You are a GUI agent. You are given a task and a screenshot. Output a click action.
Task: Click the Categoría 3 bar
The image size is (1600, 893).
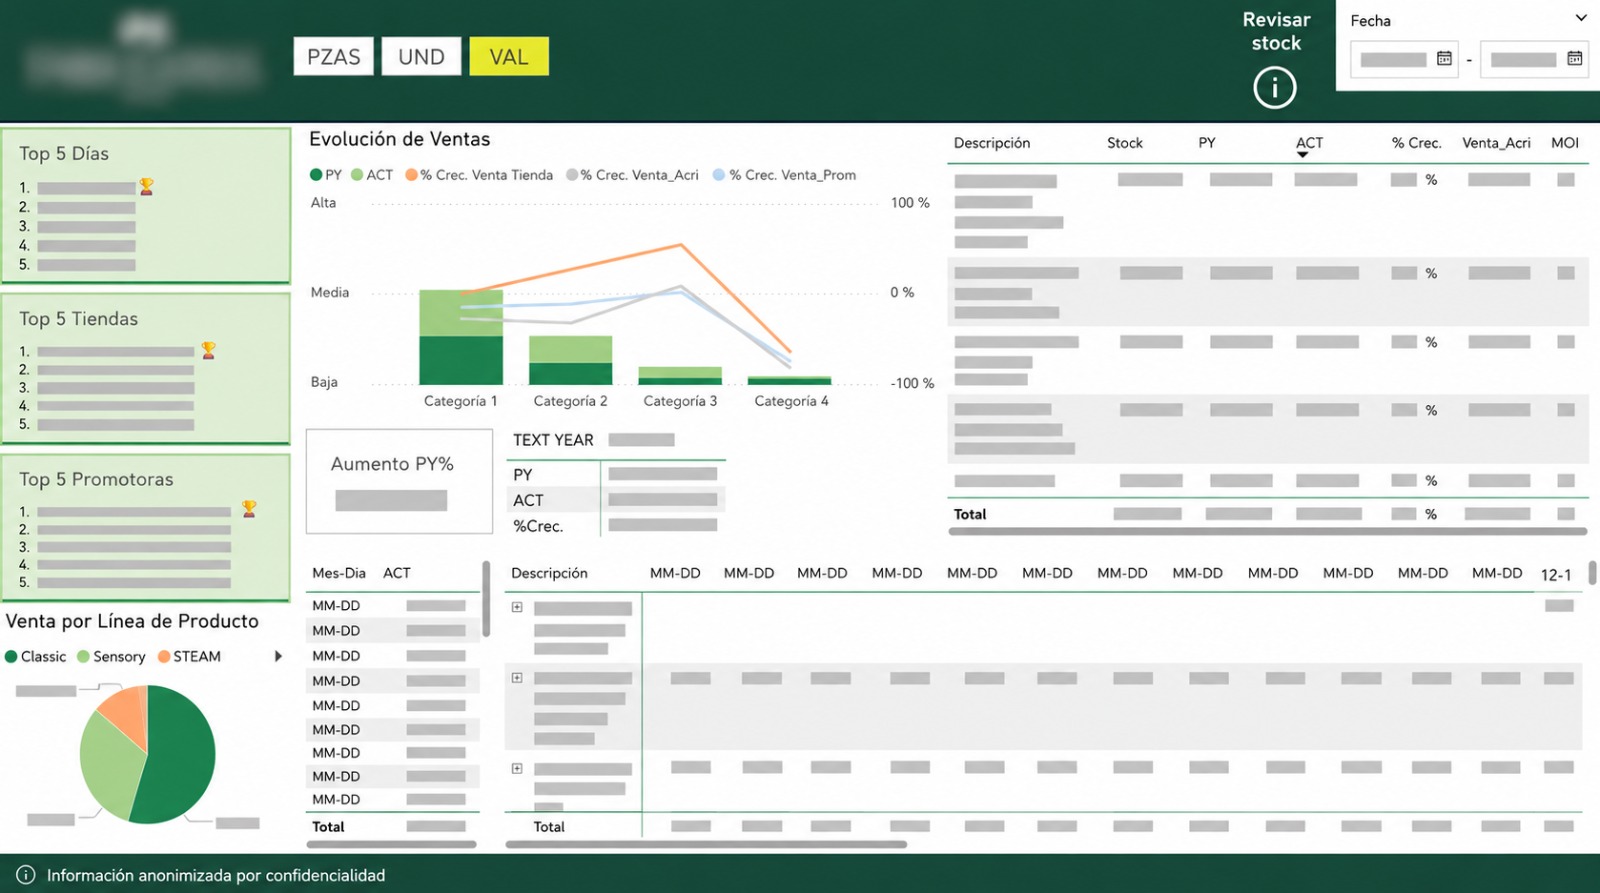click(x=680, y=376)
